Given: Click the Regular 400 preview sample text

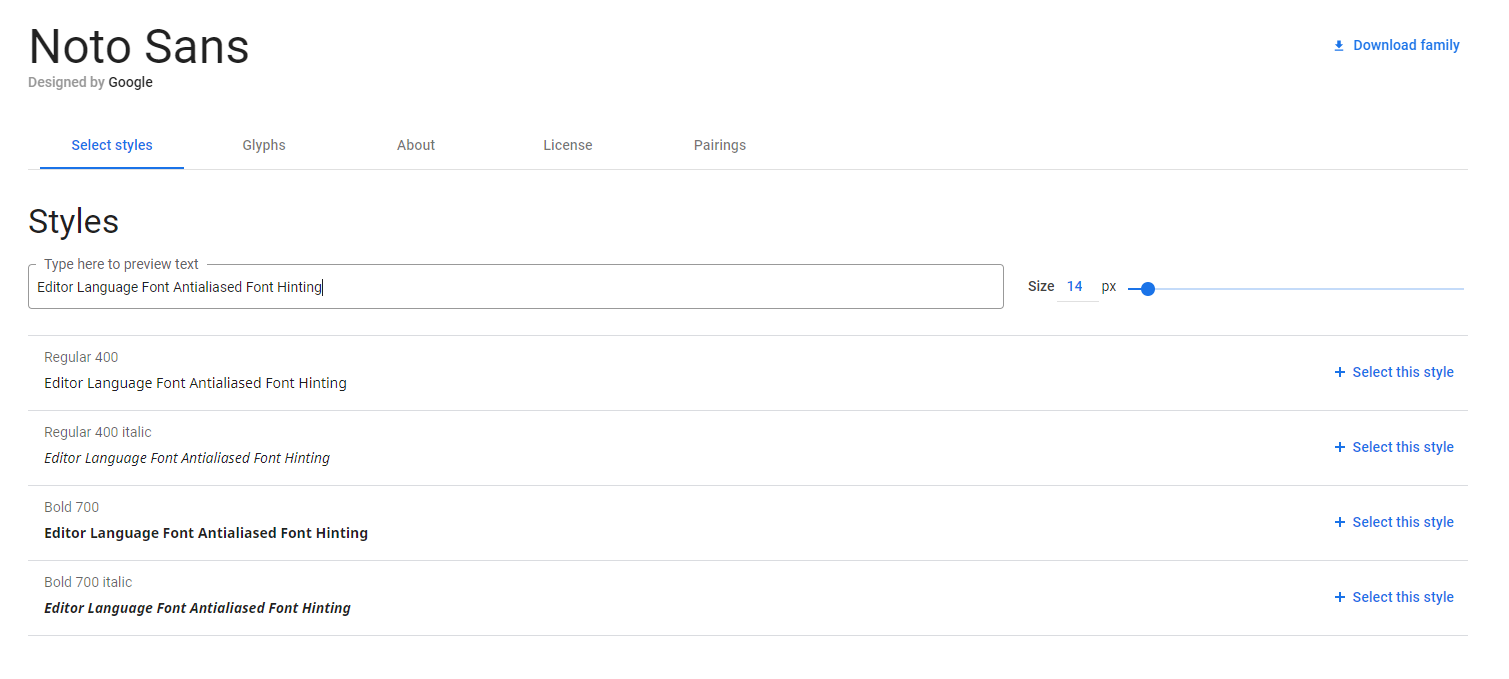Looking at the screenshot, I should click(195, 383).
